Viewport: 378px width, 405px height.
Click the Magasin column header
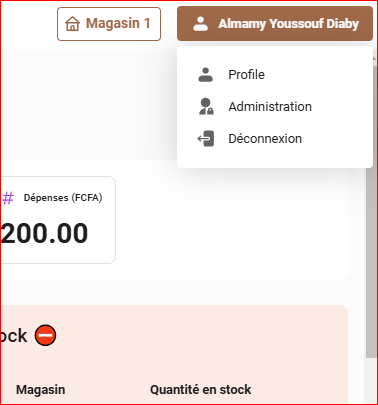41,390
